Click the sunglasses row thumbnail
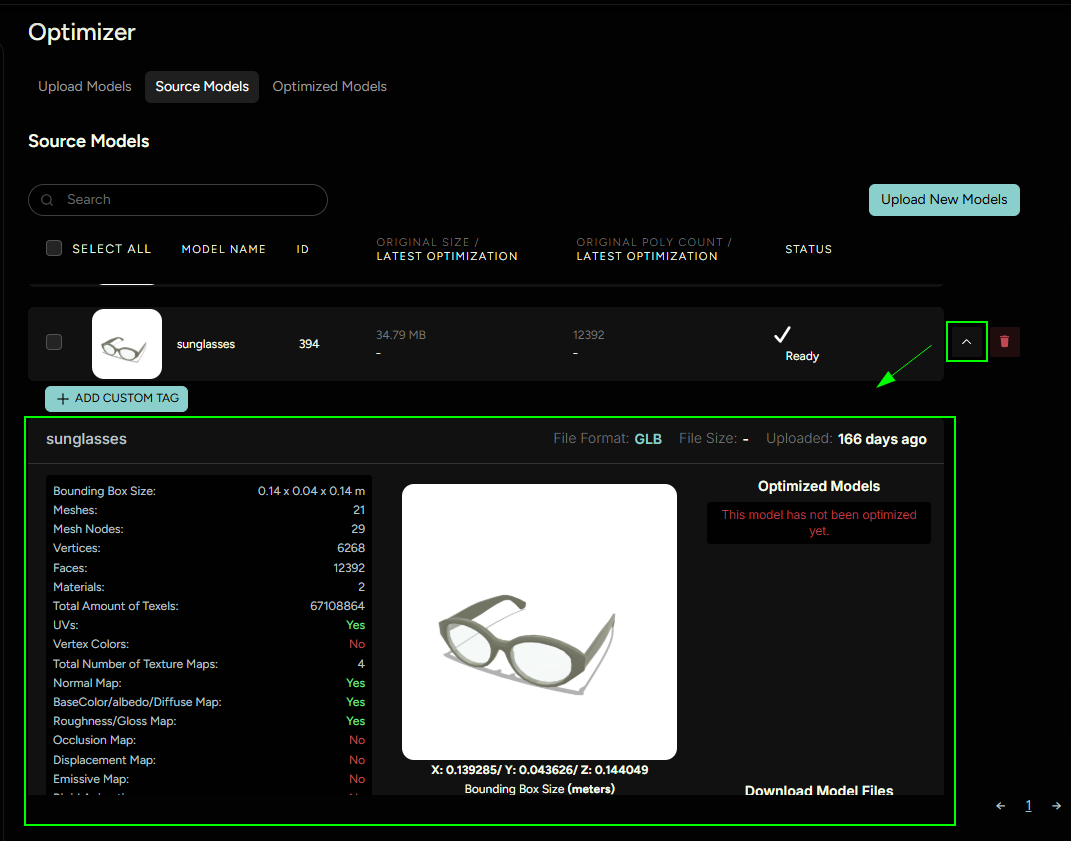 point(127,344)
